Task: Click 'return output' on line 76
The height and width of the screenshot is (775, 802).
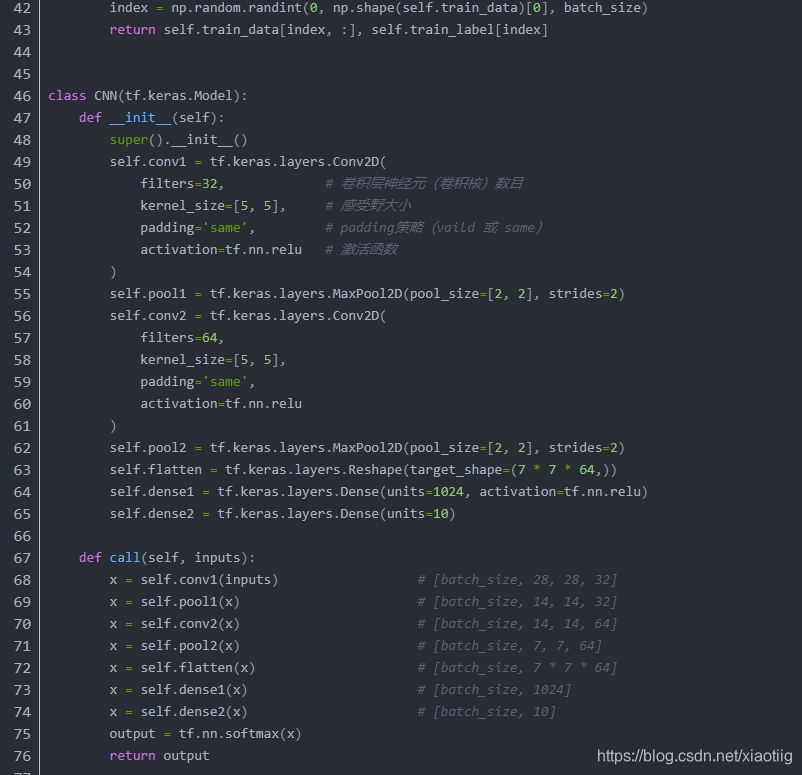Action: coord(160,756)
